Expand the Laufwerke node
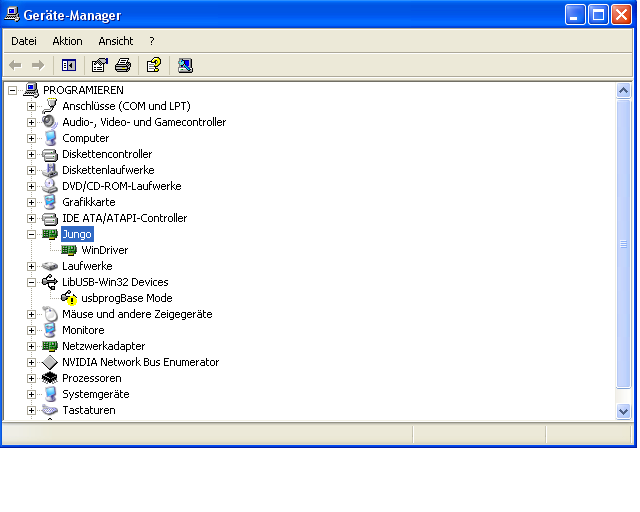This screenshot has width=640, height=512. point(31,267)
